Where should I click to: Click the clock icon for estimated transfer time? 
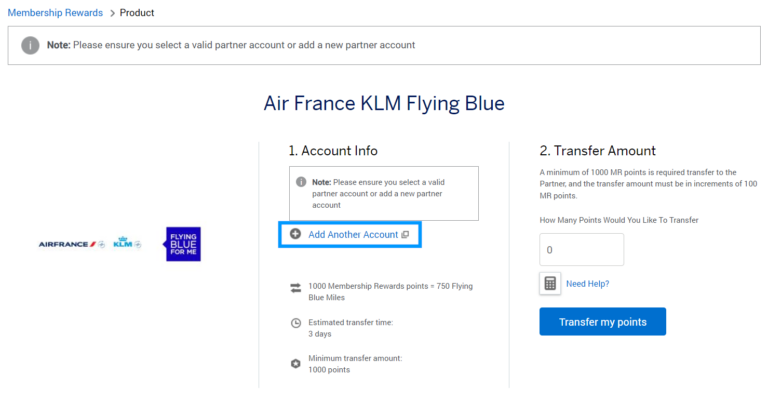click(x=296, y=323)
